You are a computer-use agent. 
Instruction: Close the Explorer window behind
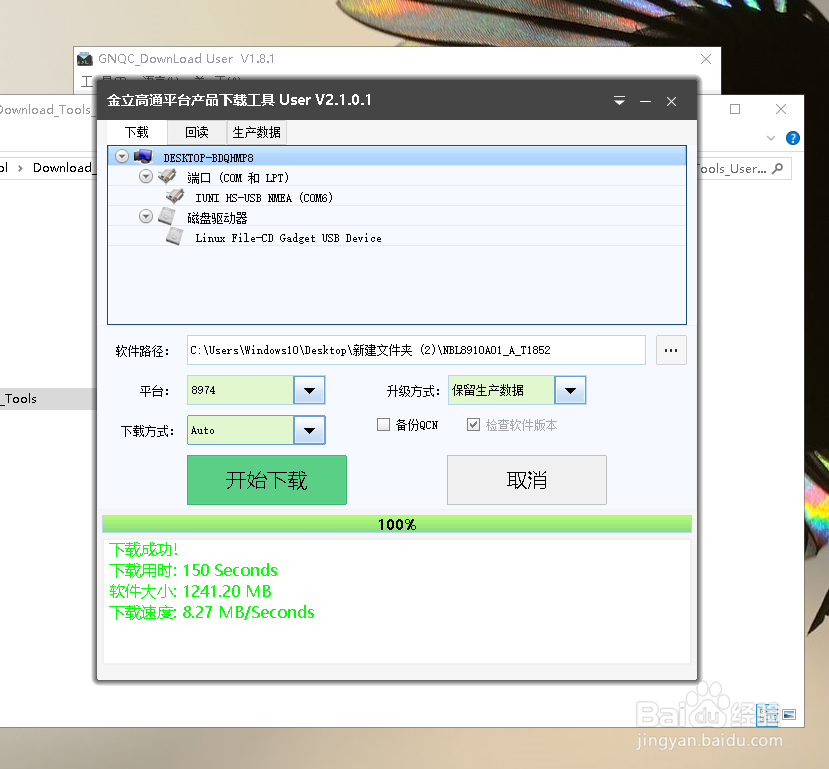pyautogui.click(x=781, y=109)
